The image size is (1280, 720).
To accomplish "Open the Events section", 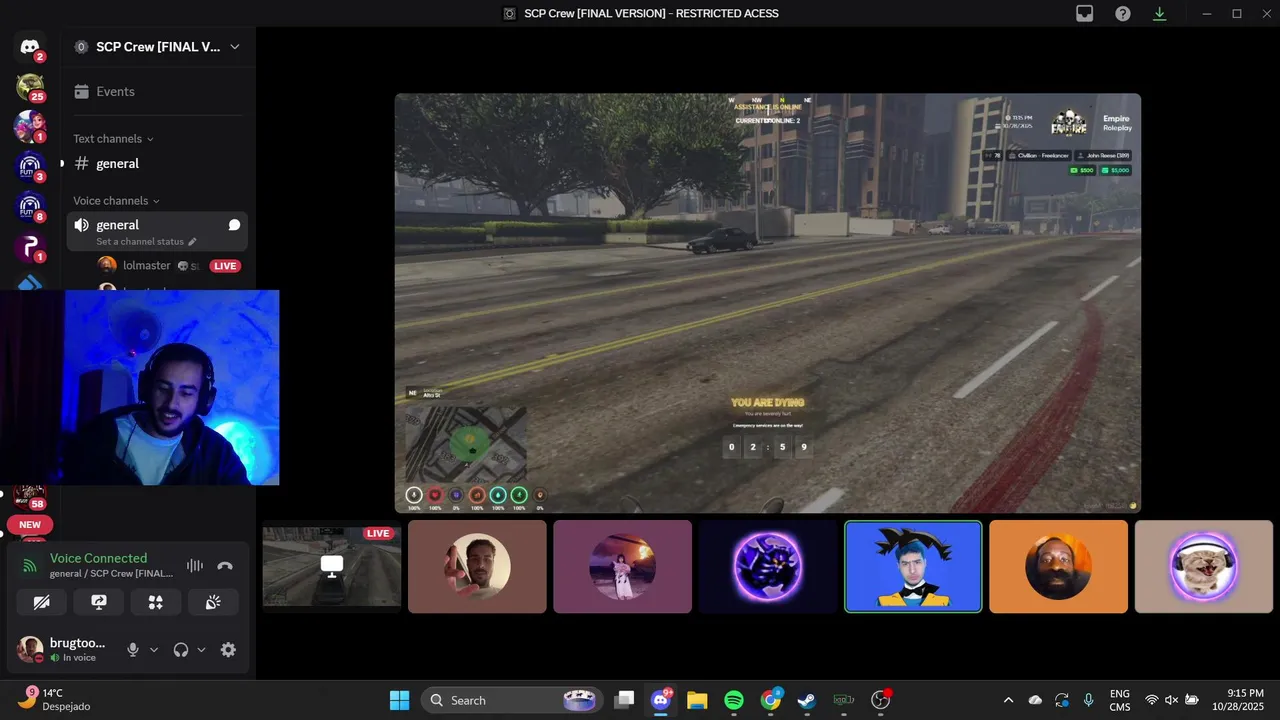I will coord(157,91).
